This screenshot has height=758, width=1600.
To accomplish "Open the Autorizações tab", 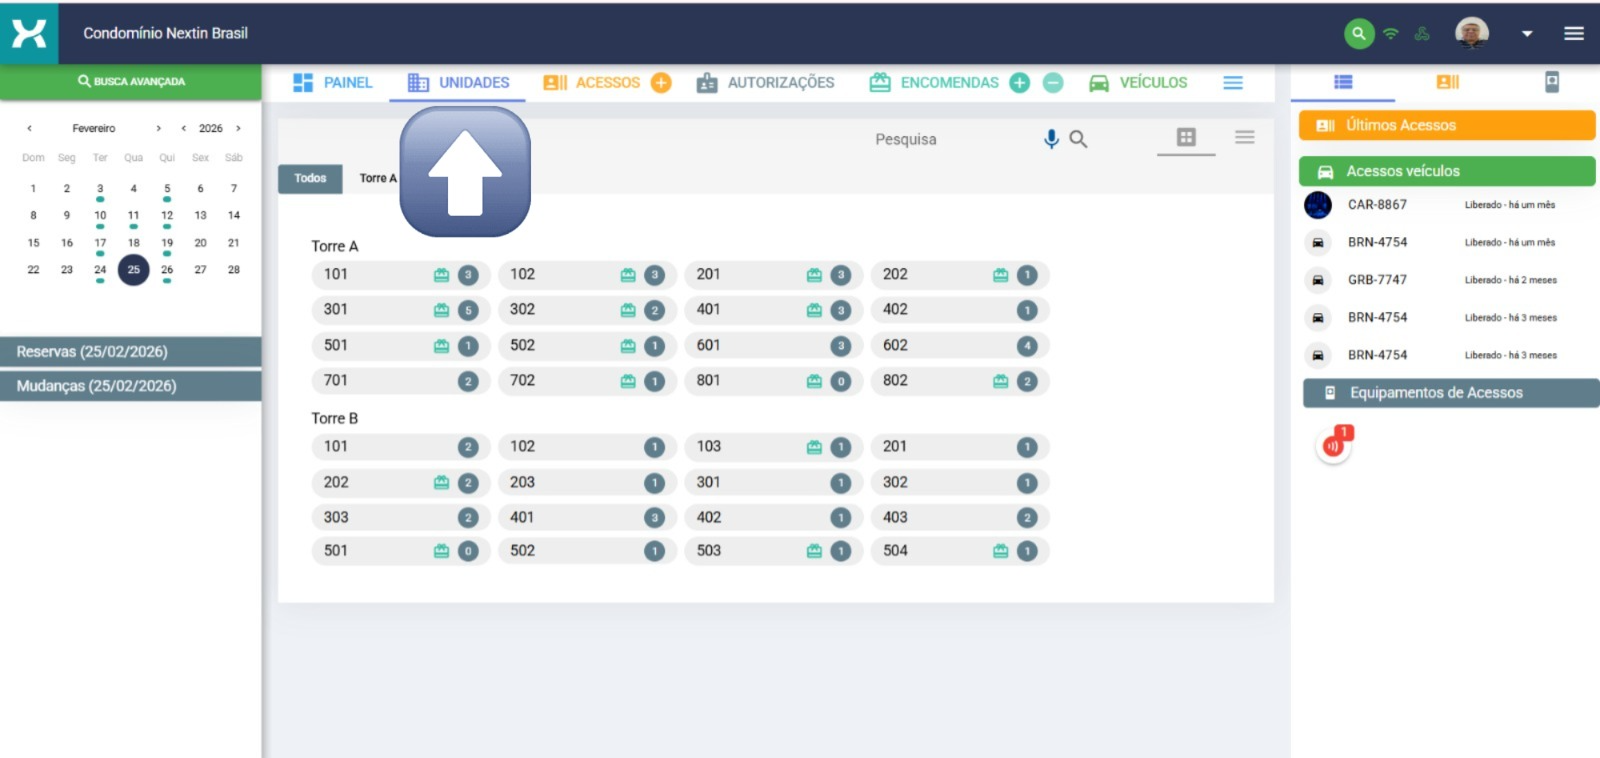I will coord(765,83).
